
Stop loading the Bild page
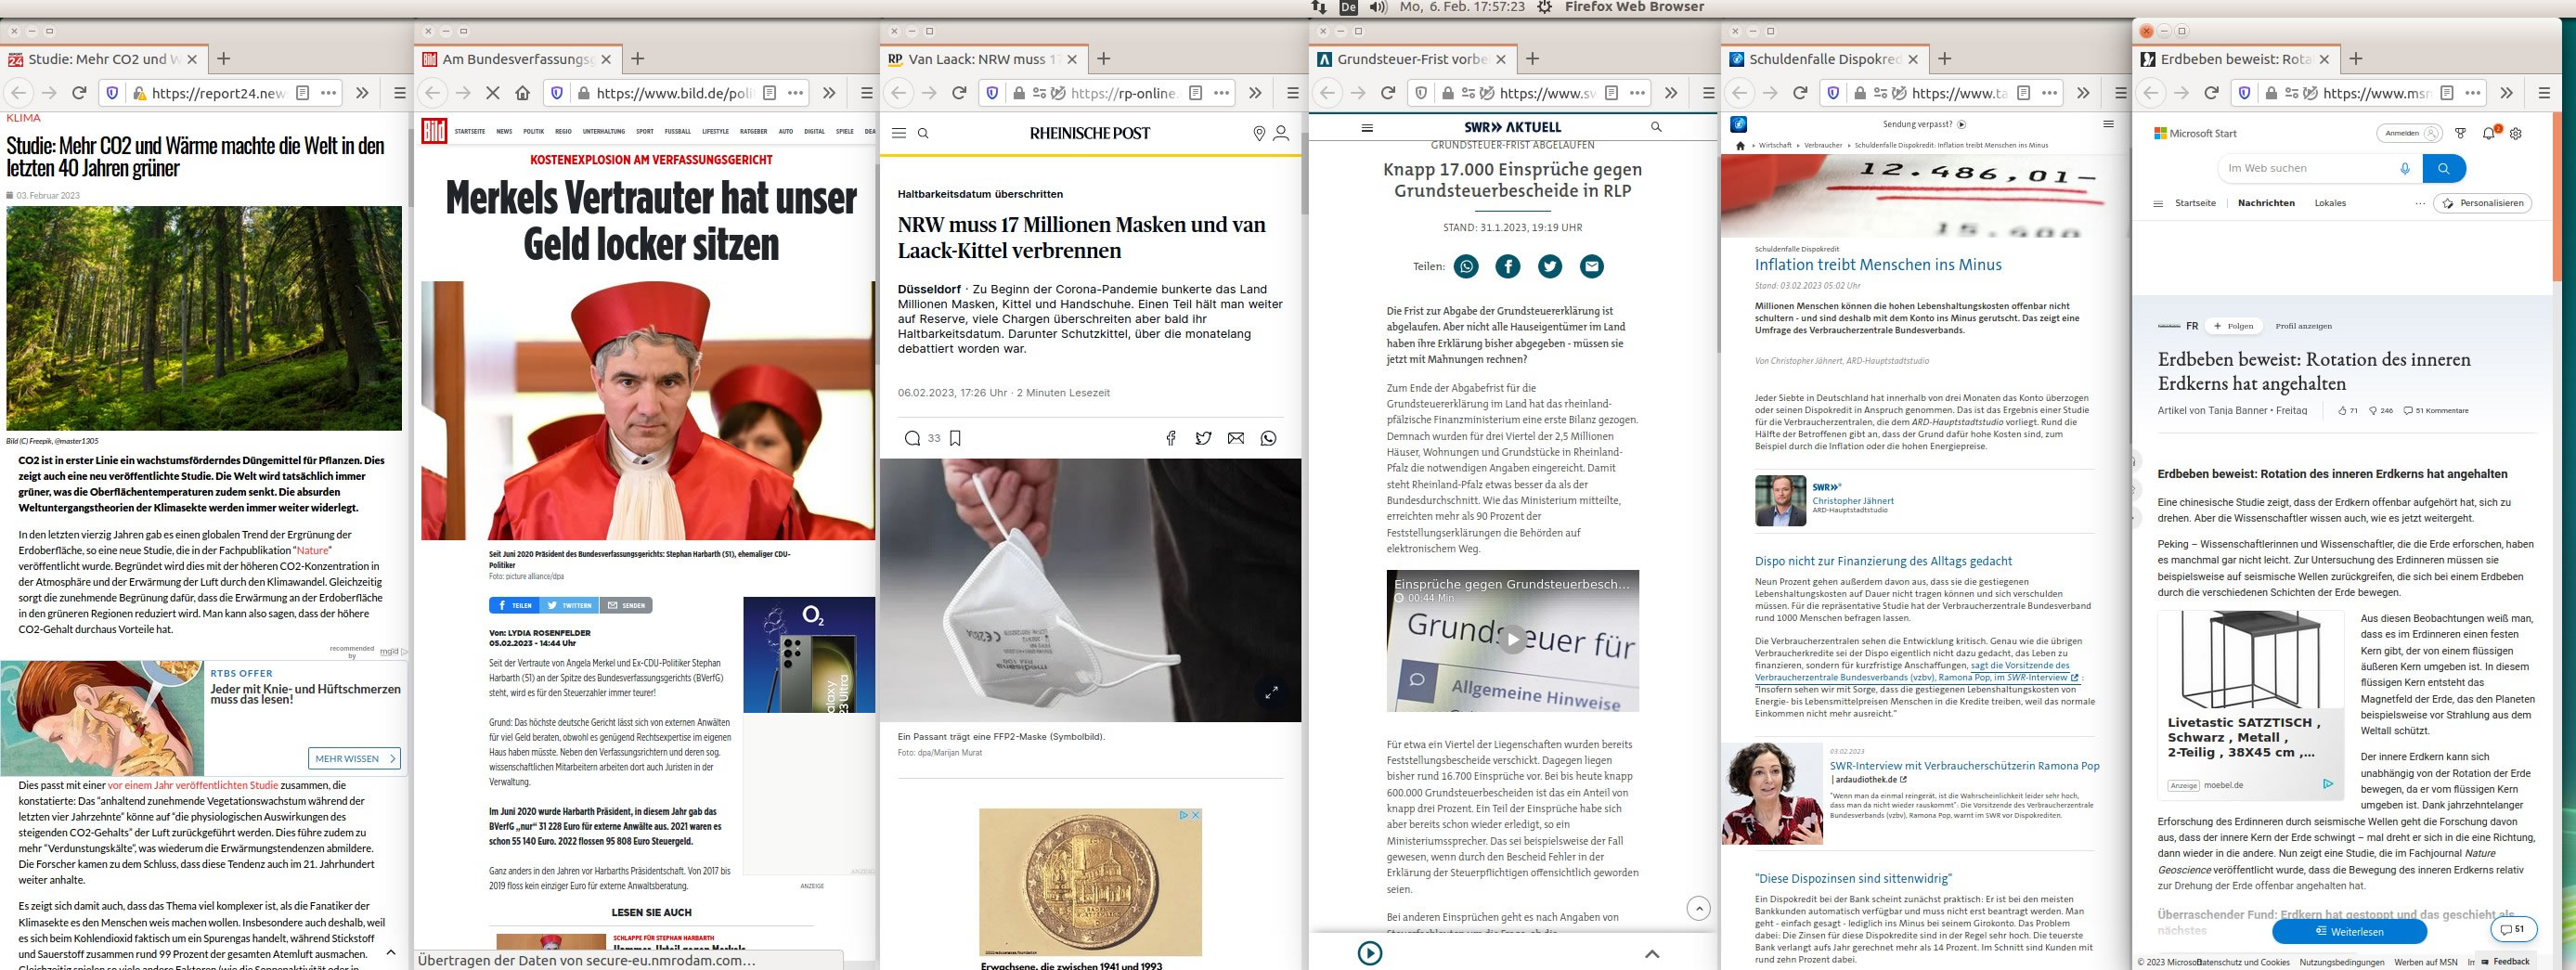click(492, 93)
